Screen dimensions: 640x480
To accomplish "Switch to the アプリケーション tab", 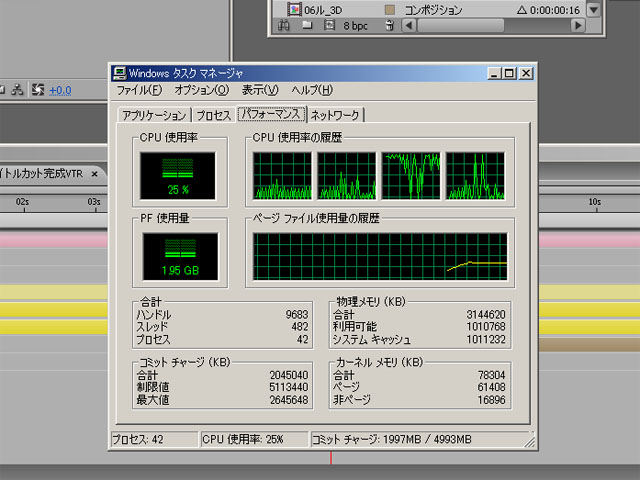I will (x=154, y=116).
